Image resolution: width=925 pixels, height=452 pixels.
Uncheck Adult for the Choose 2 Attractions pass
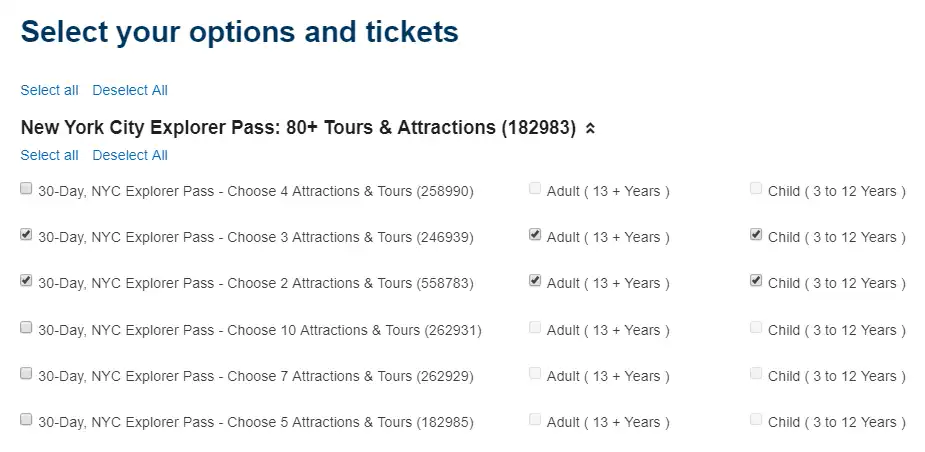tap(535, 281)
